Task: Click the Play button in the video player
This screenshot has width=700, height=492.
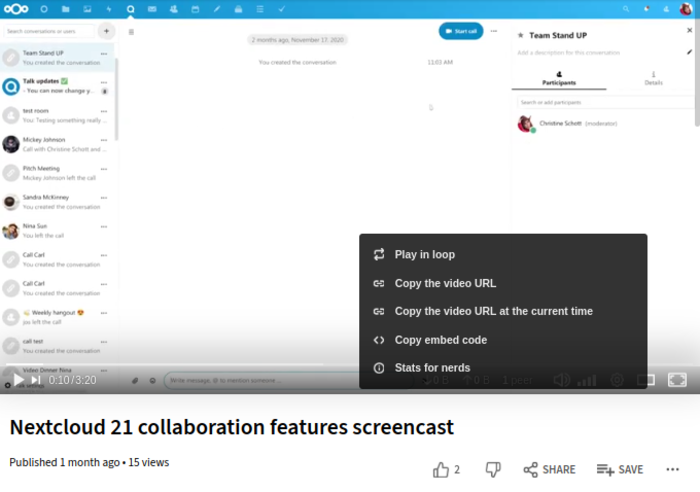Action: point(18,380)
